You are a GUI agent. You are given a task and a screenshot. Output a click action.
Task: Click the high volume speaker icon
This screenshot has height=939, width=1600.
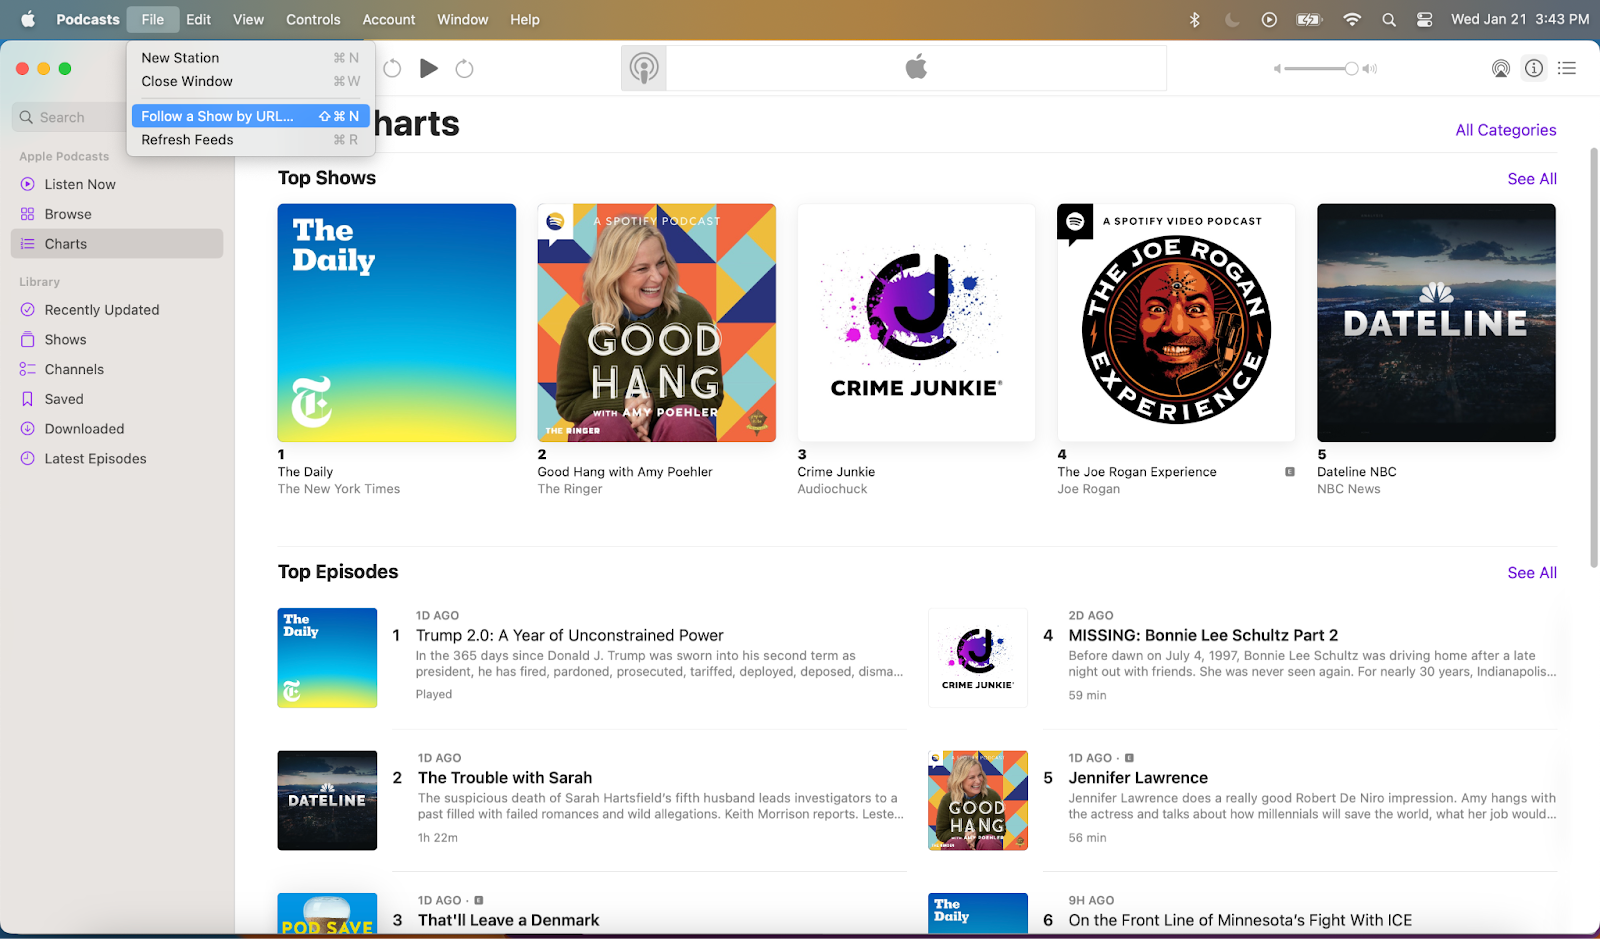coord(1370,69)
